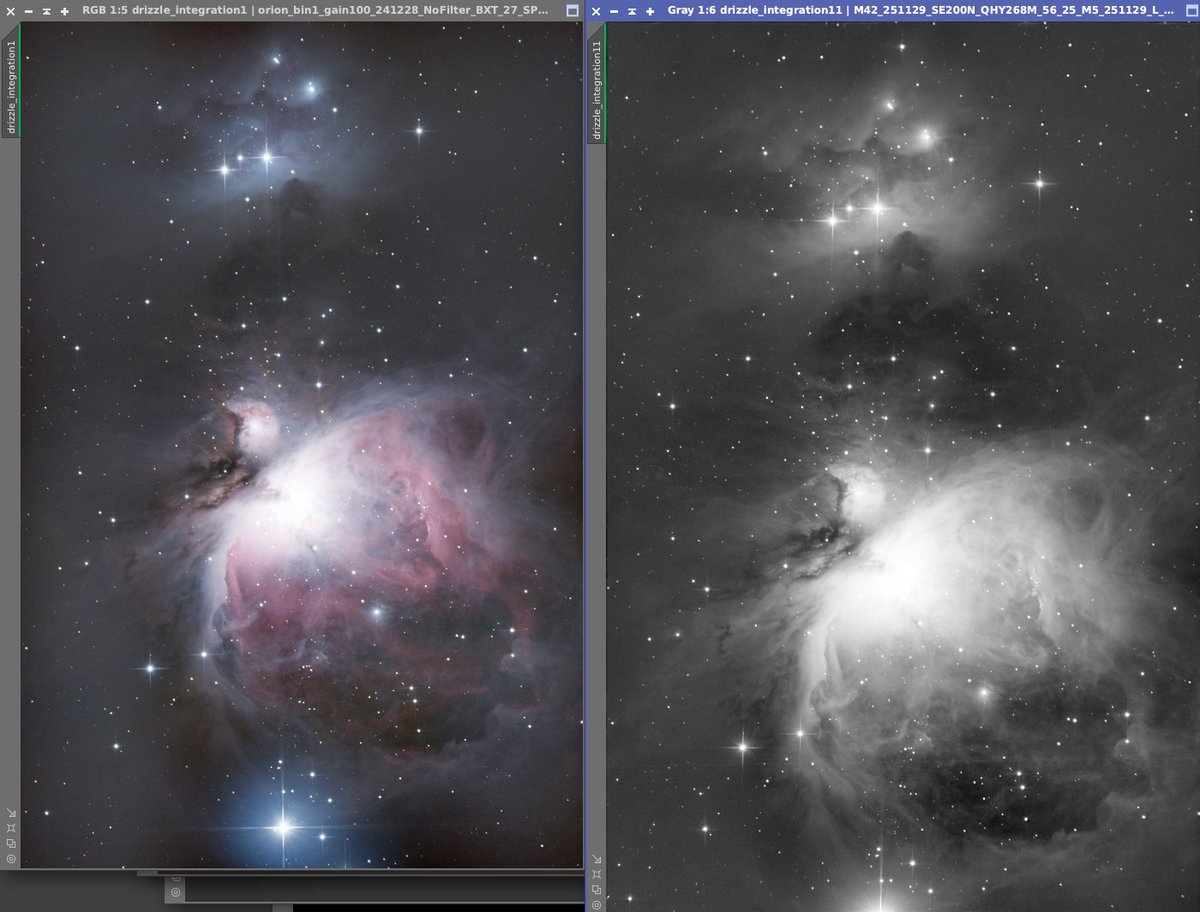Click the overlapping squares duplicate icon in RGB window
1200x912 pixels.
point(11,843)
